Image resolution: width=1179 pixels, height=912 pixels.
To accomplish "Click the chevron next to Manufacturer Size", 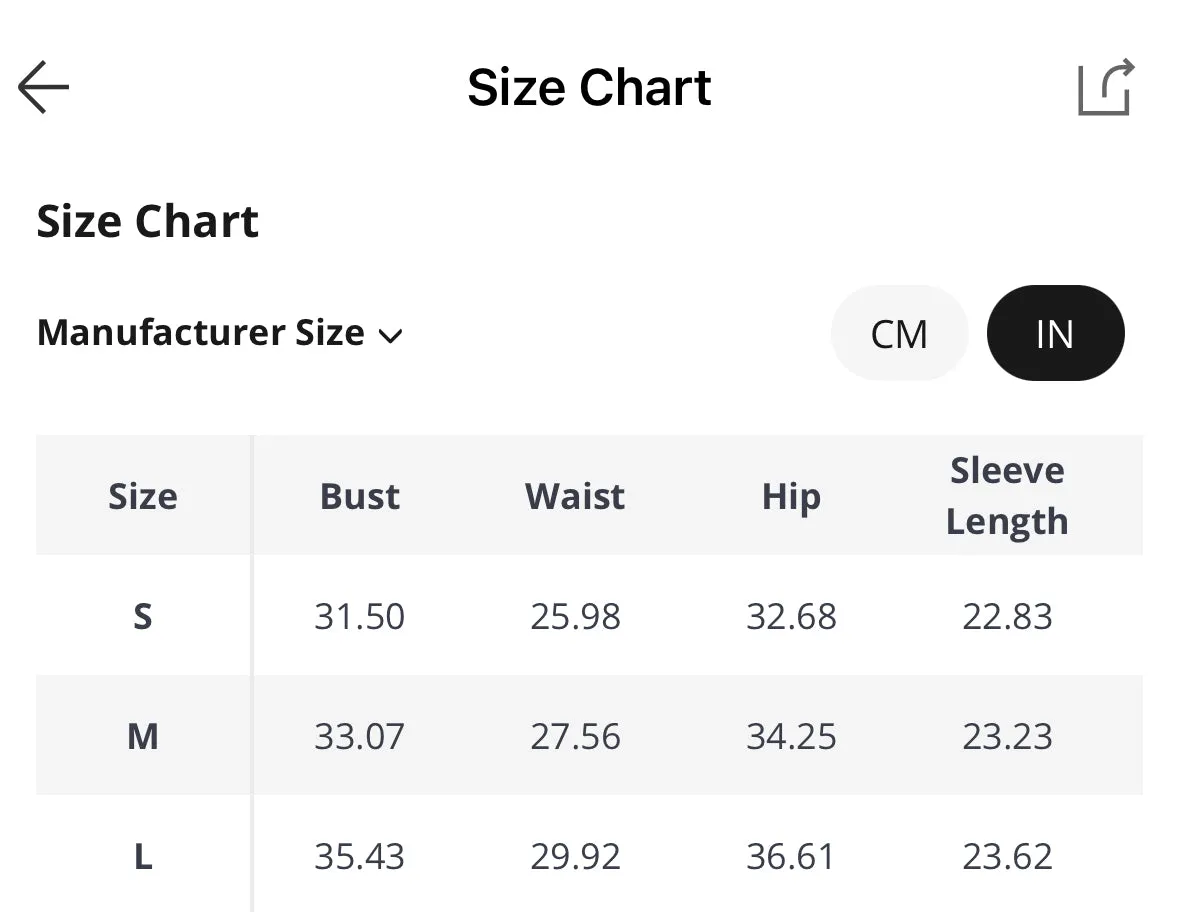I will point(390,336).
